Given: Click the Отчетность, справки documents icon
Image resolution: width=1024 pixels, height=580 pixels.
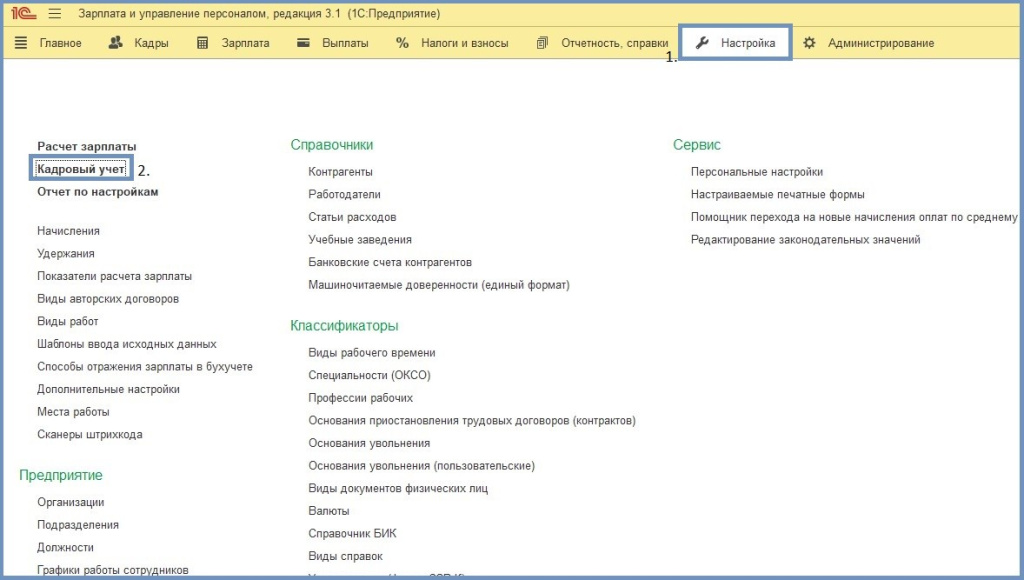Looking at the screenshot, I should [x=542, y=43].
